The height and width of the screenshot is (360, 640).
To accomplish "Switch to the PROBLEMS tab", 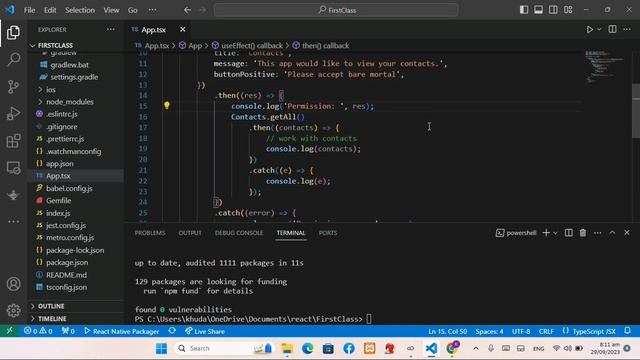I will point(150,233).
